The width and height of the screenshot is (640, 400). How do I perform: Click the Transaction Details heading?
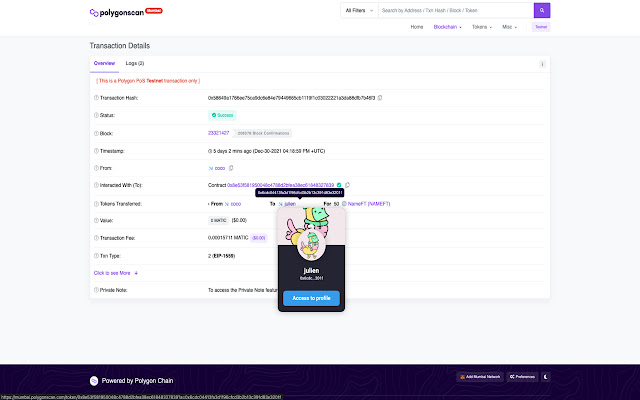coord(120,46)
